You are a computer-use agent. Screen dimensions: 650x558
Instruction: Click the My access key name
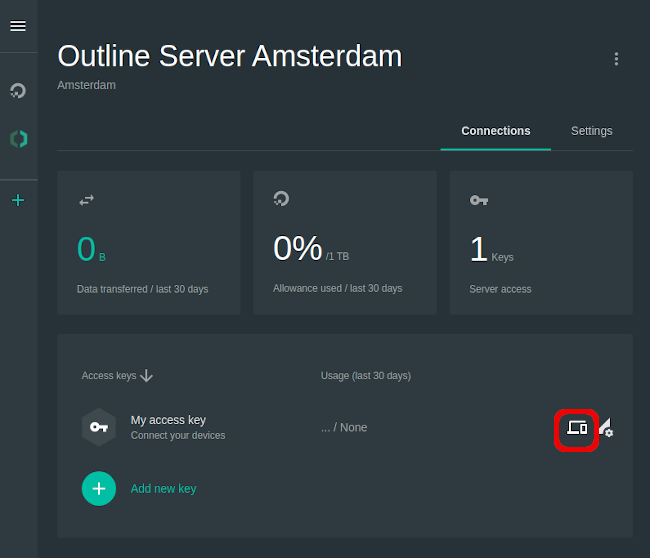point(168,420)
